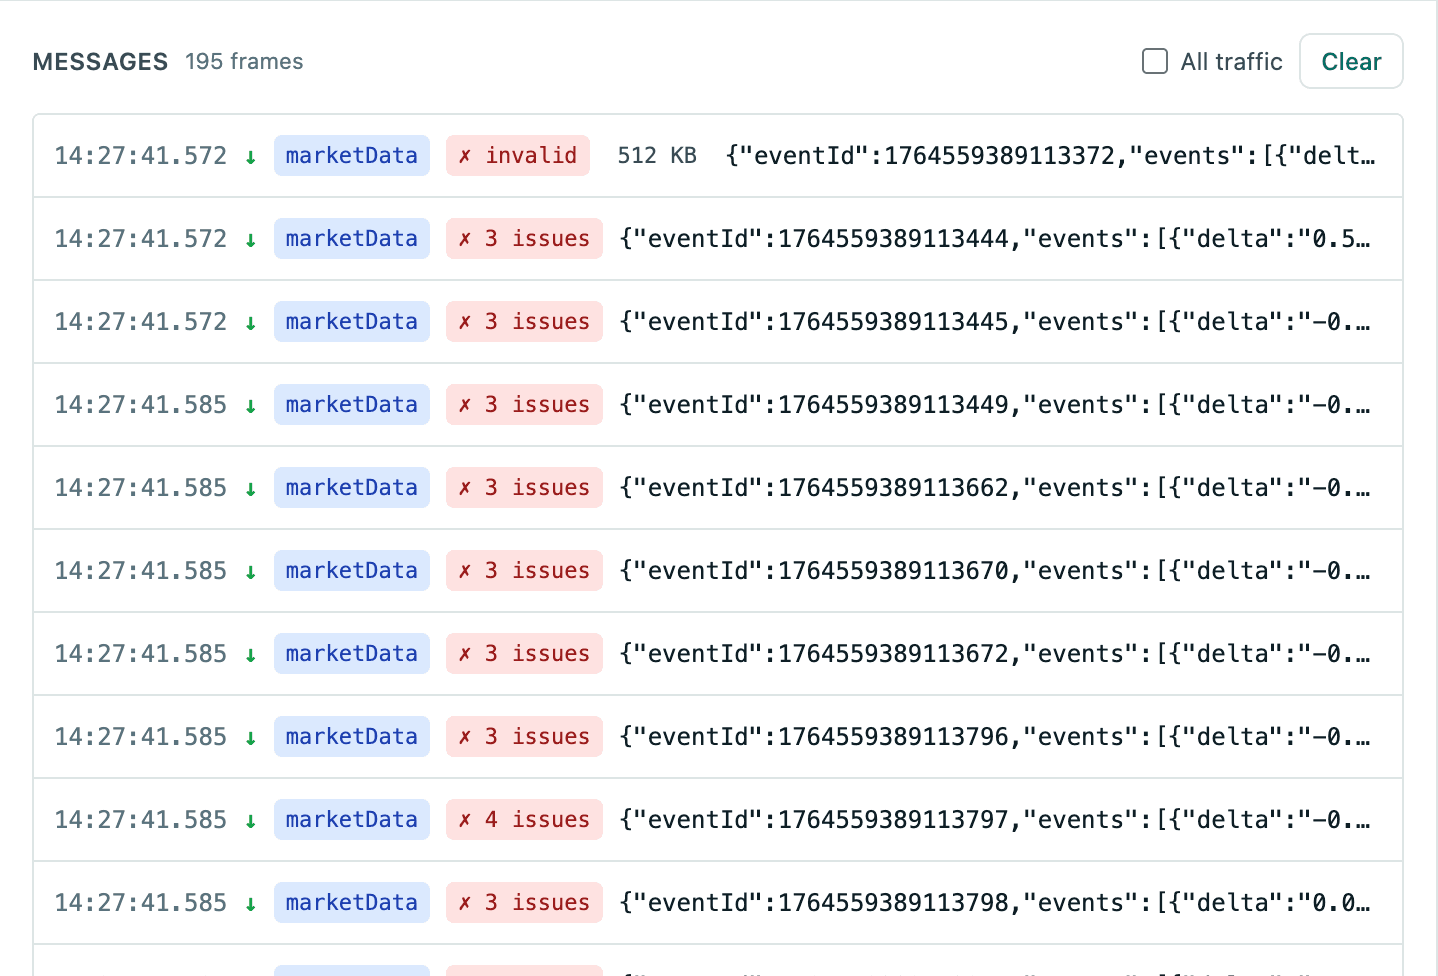Image resolution: width=1438 pixels, height=976 pixels.
Task: Open the invalid badge on the 512 KB frame
Action: [x=518, y=155]
